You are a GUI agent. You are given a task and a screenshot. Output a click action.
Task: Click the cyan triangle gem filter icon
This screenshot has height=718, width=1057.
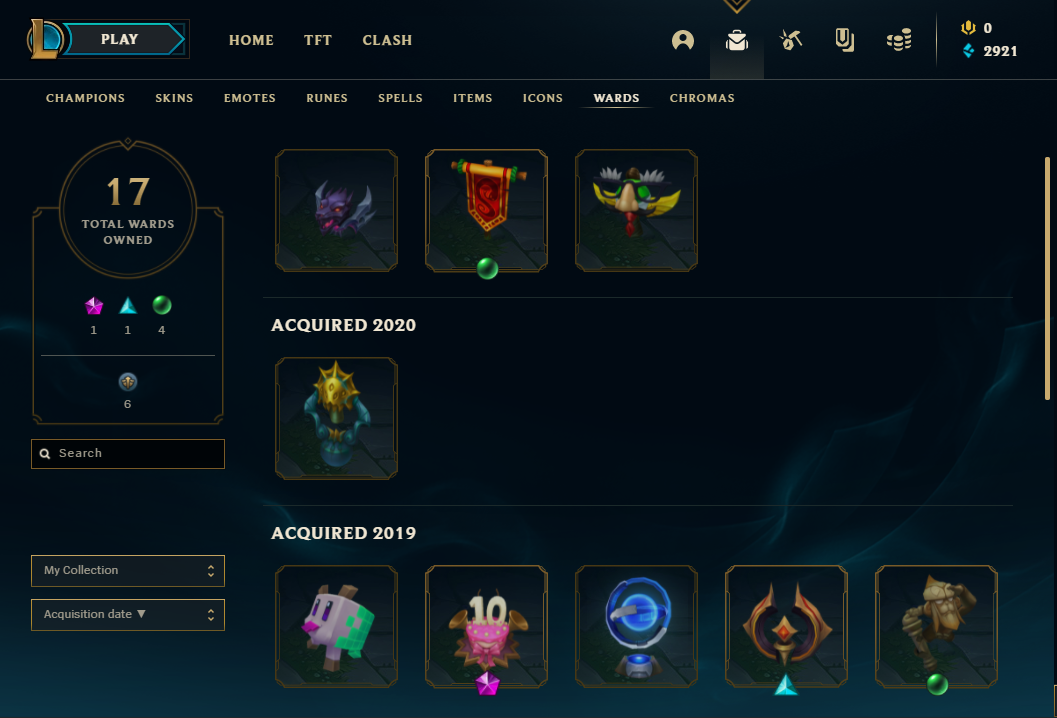coord(128,306)
